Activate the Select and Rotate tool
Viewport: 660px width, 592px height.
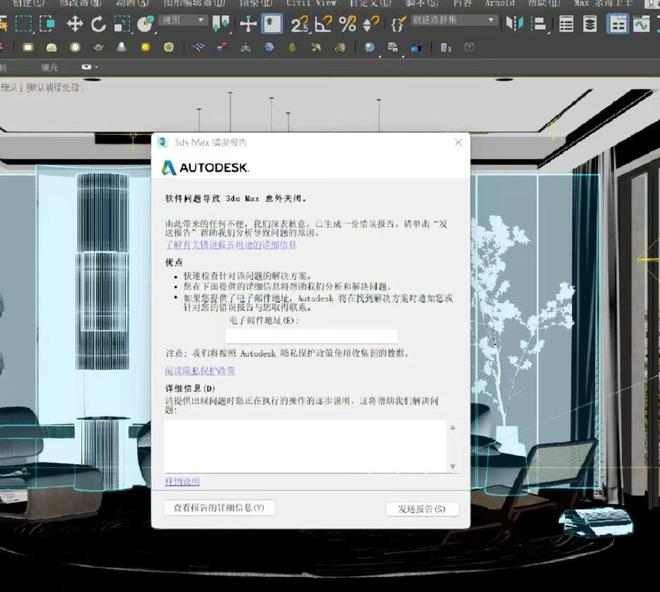98,24
